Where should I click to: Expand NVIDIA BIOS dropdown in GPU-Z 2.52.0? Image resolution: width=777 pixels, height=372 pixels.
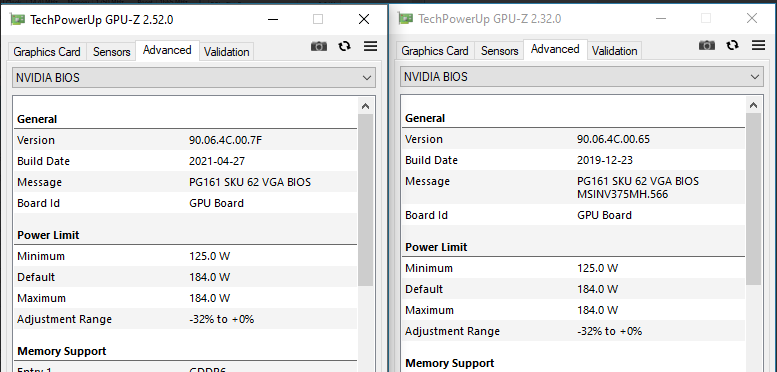coord(194,78)
